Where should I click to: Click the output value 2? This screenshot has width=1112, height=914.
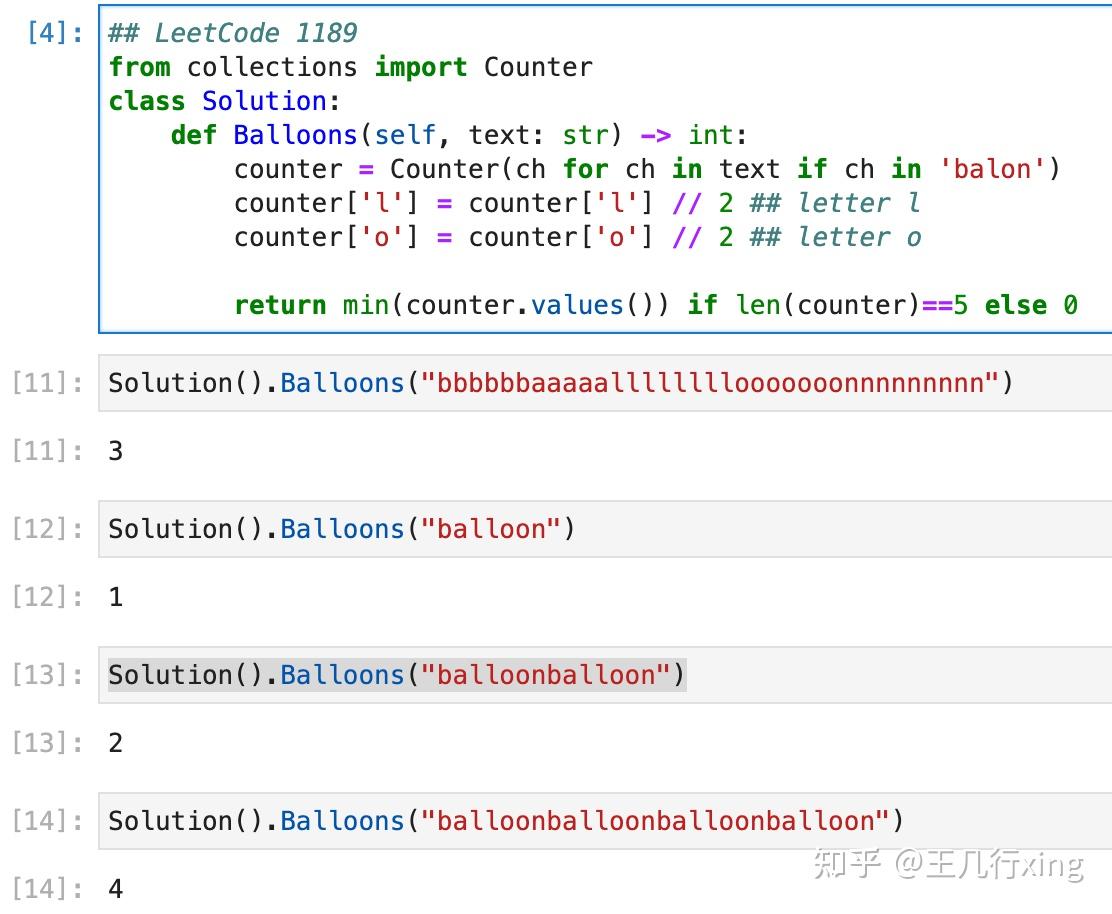[116, 743]
